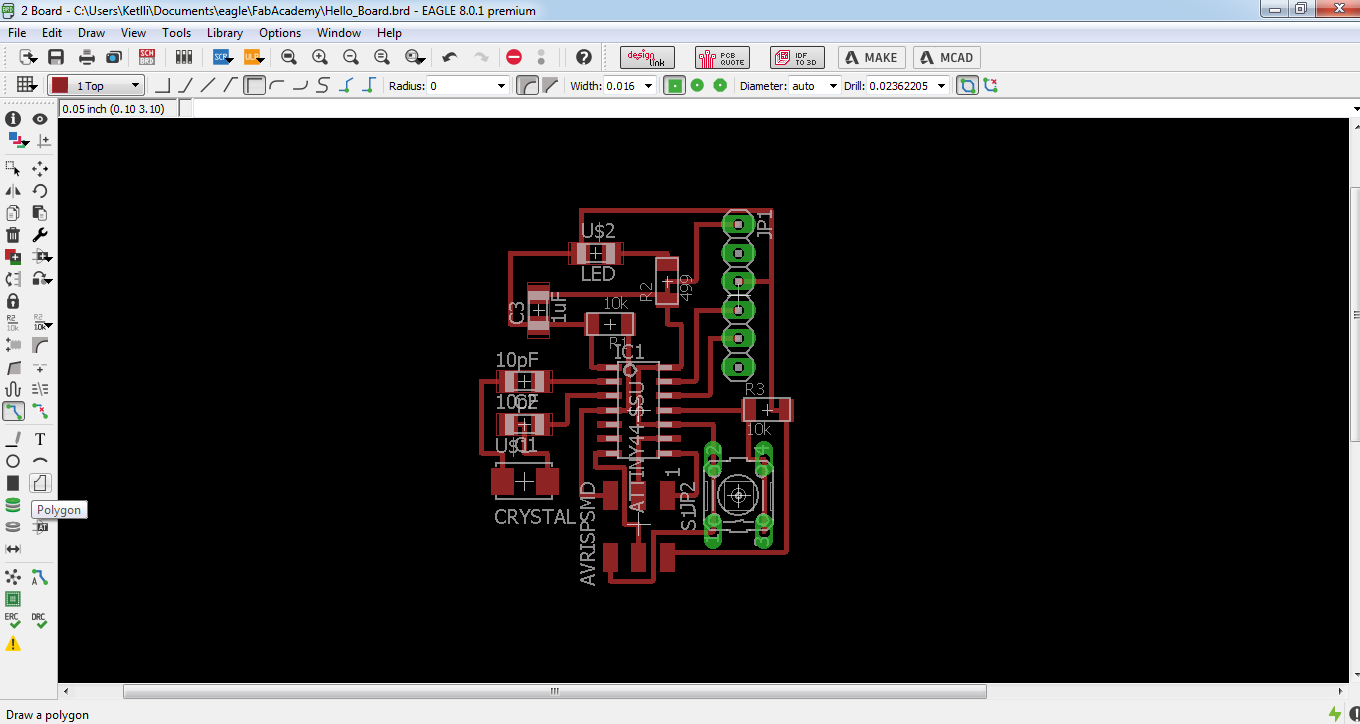Select the Ripup tool
1360x724 pixels.
tap(40, 411)
